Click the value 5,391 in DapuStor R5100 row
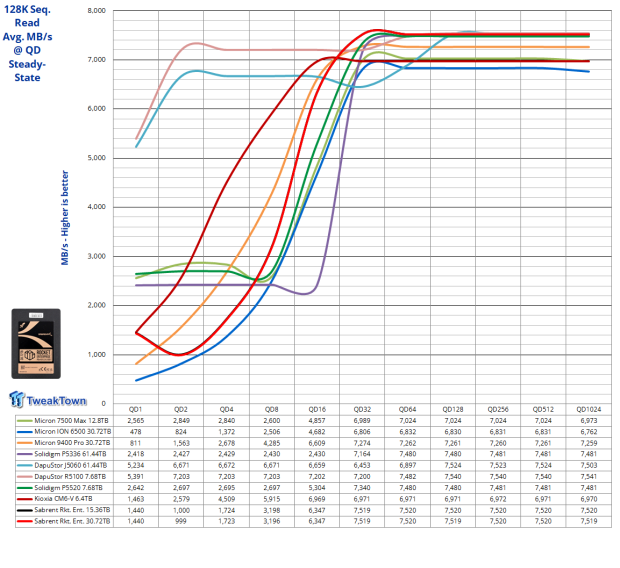Screen dimensions: 620x568 coord(136,477)
